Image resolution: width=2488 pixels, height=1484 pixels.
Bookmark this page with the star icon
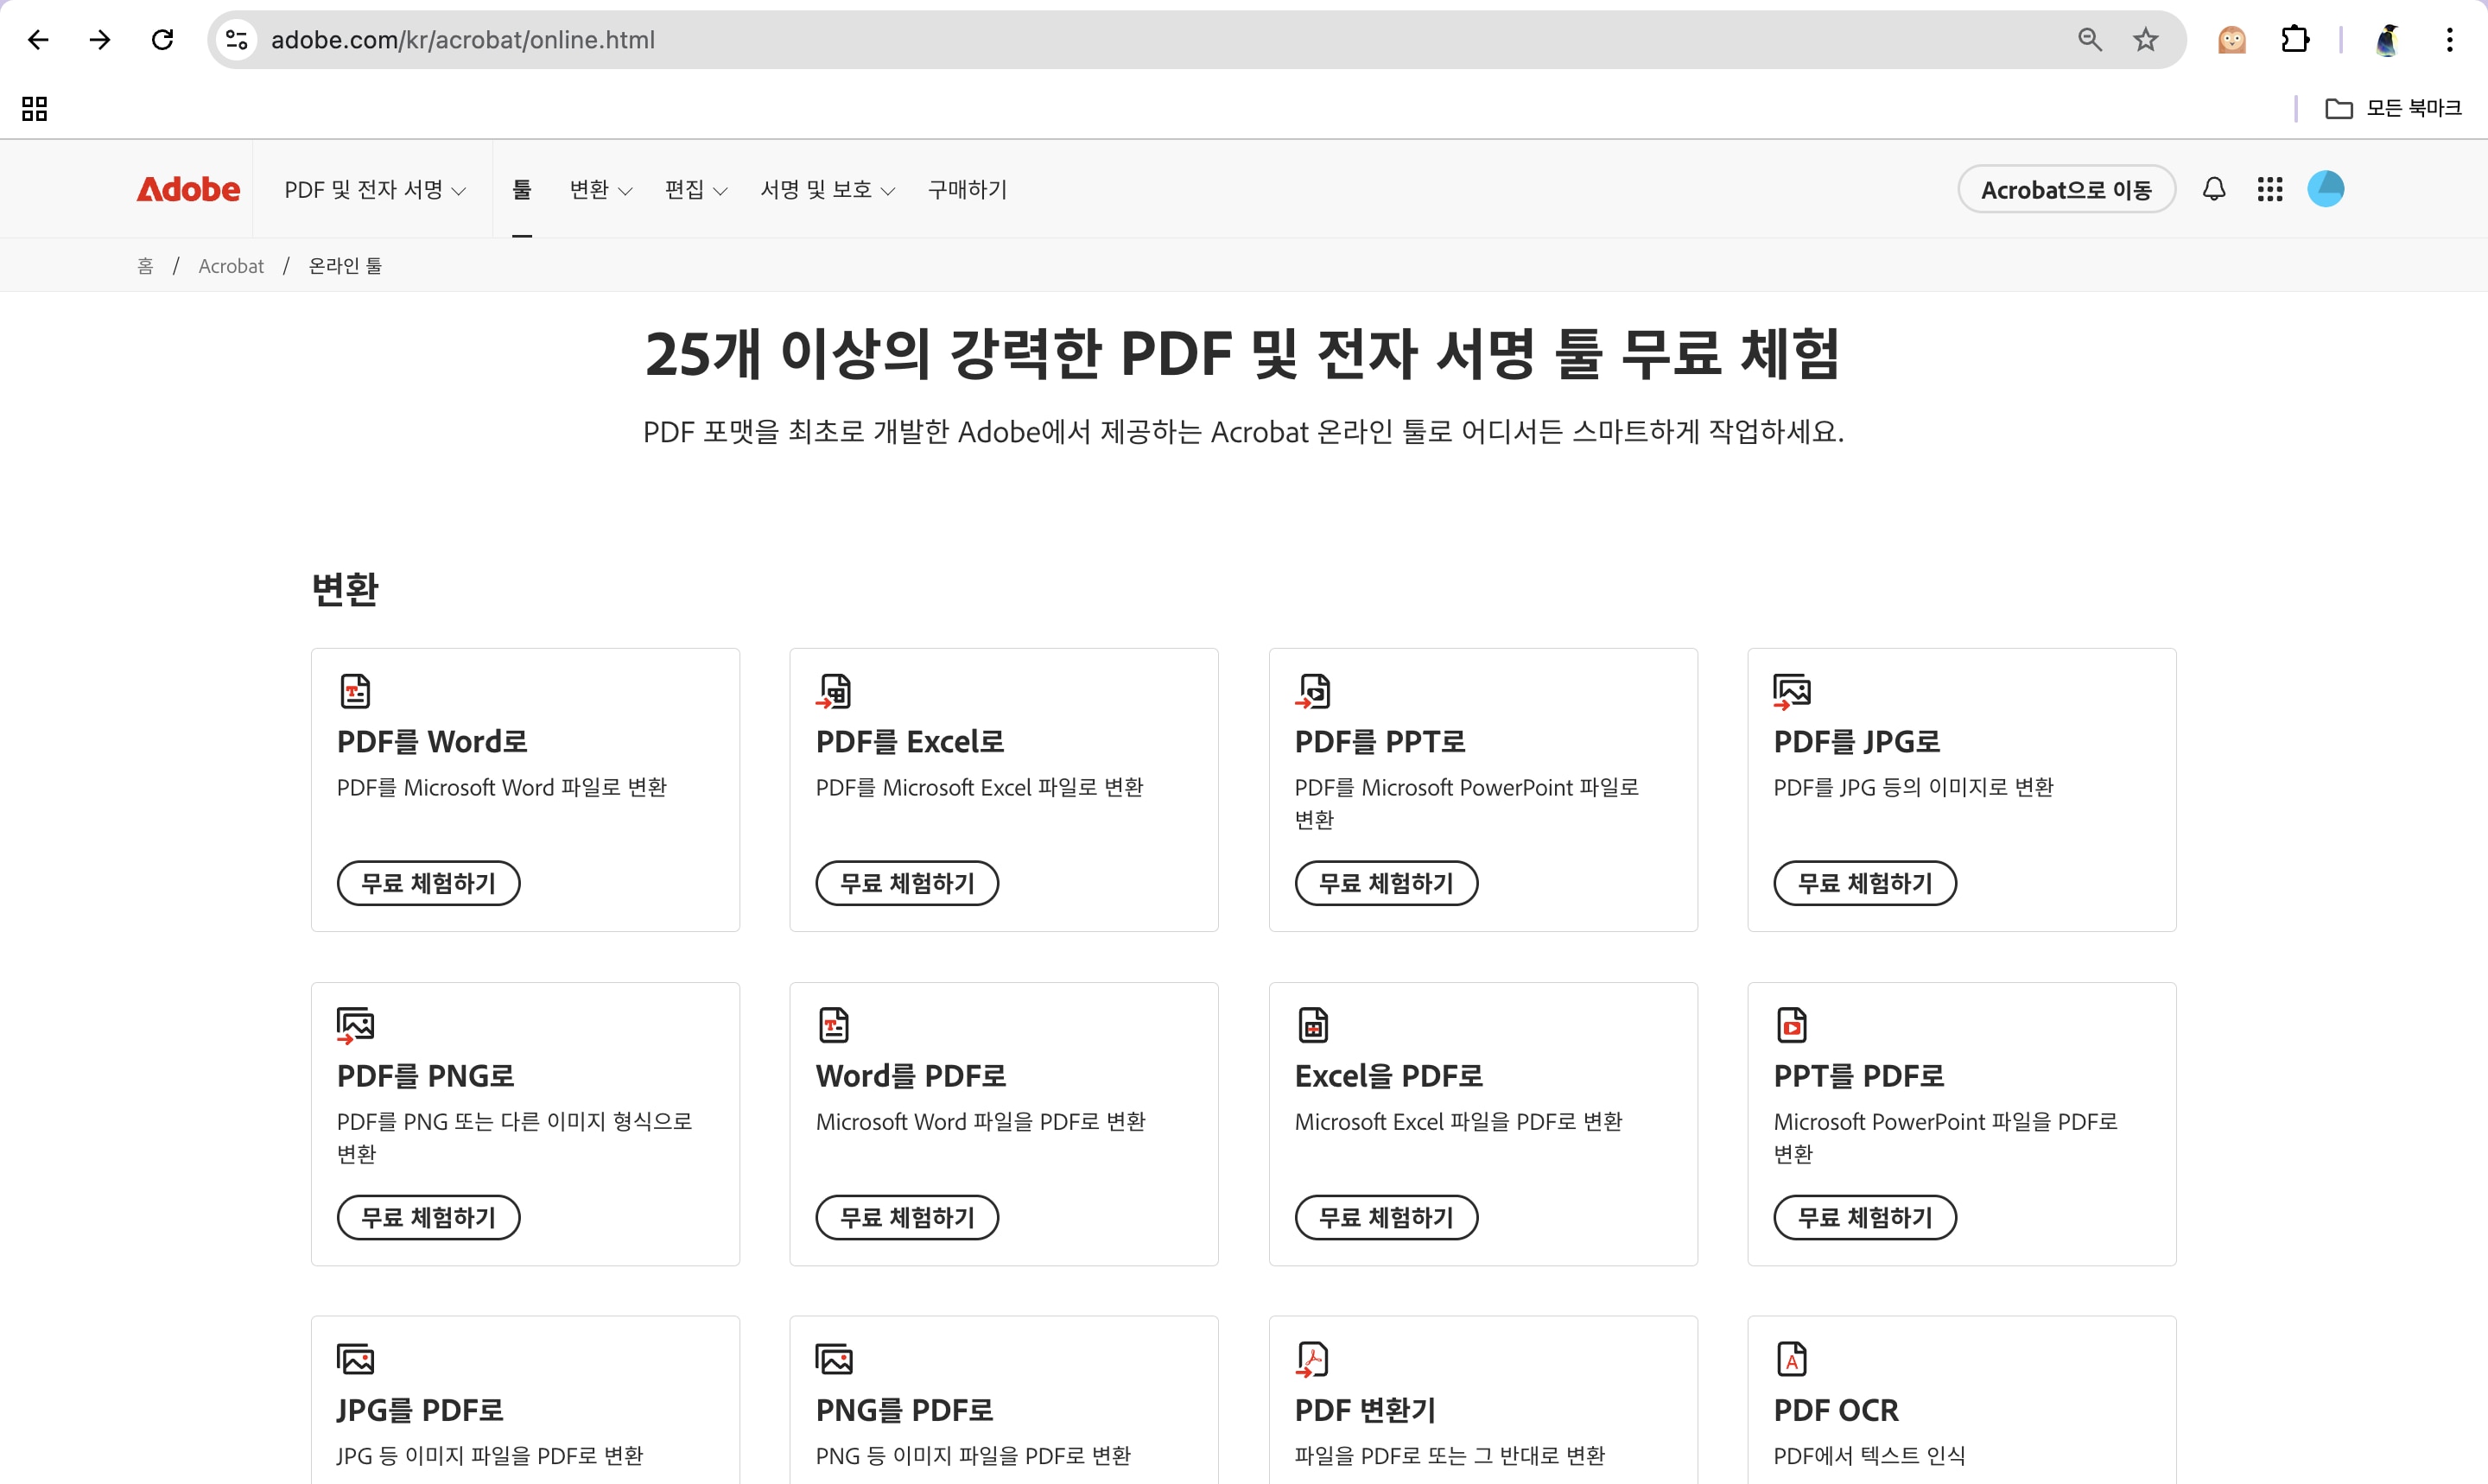pos(2145,40)
